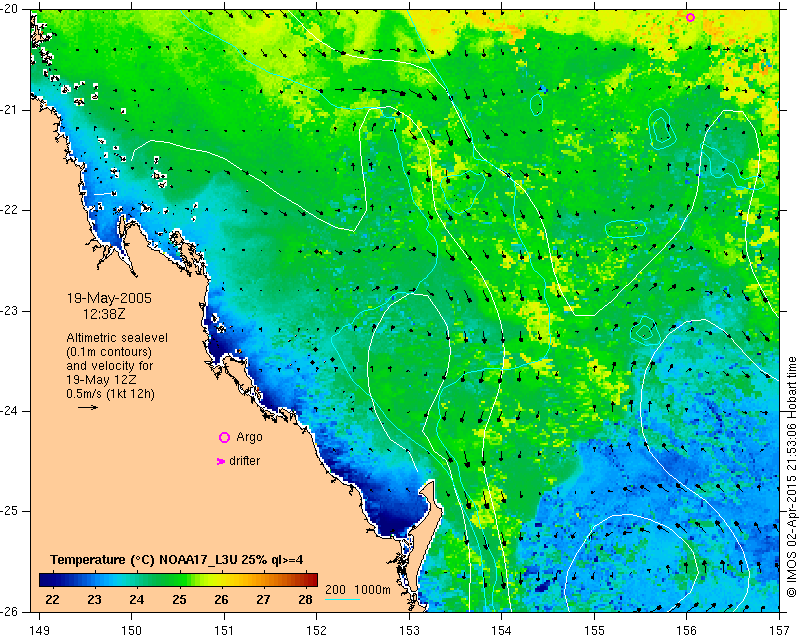Click the '27' colorbar tick label
This screenshot has width=800, height=640.
pyautogui.click(x=263, y=599)
